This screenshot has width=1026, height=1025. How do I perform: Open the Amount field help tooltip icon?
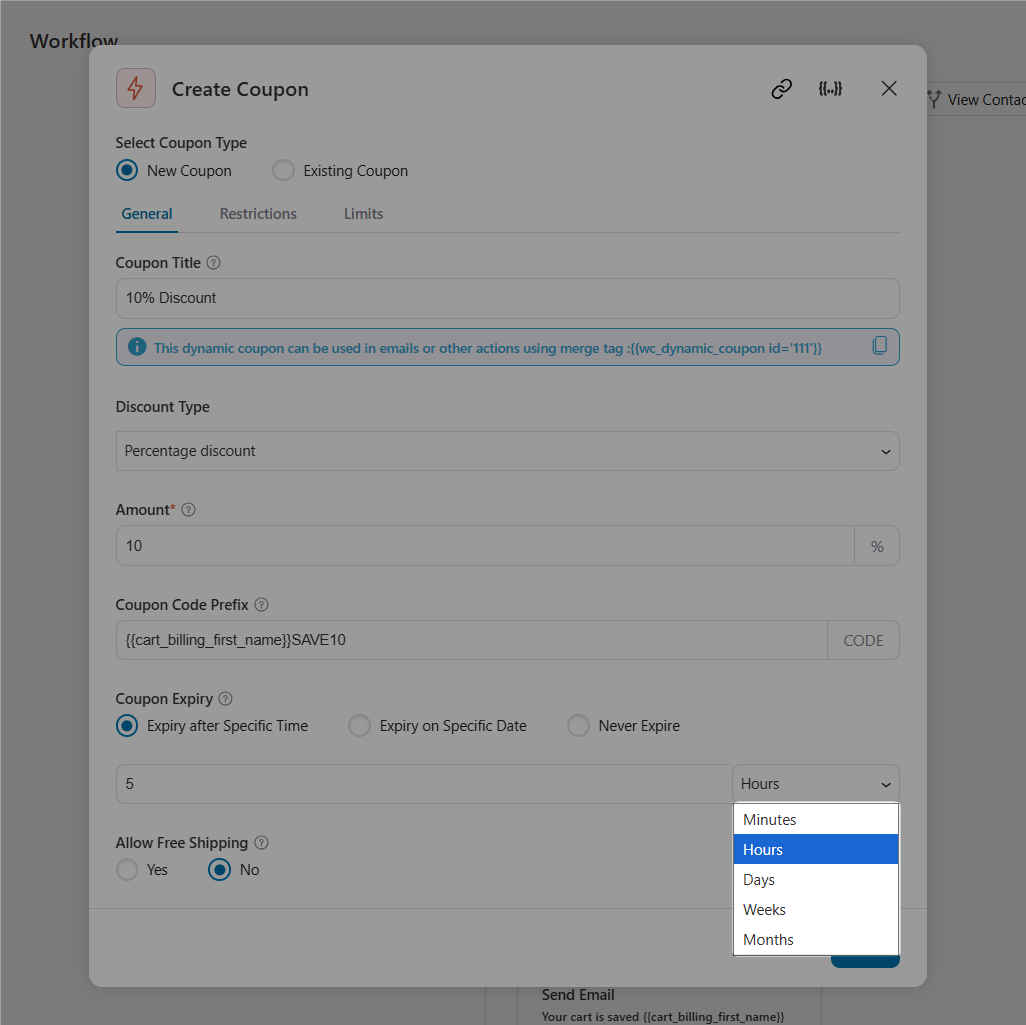(188, 509)
